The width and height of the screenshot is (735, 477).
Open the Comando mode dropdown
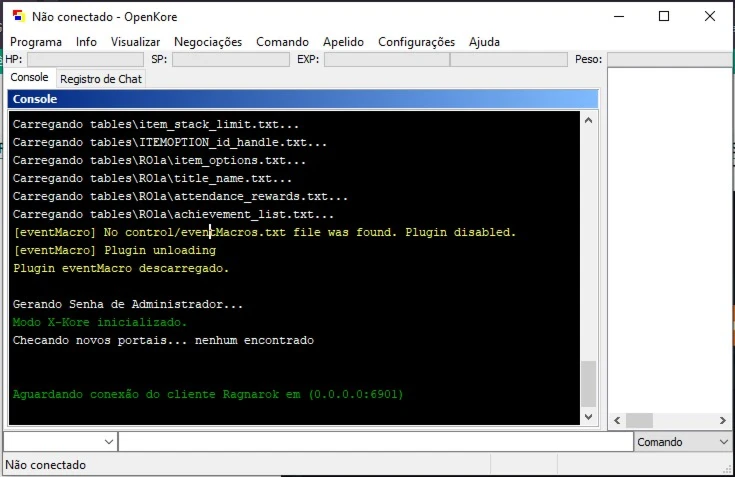click(x=683, y=441)
